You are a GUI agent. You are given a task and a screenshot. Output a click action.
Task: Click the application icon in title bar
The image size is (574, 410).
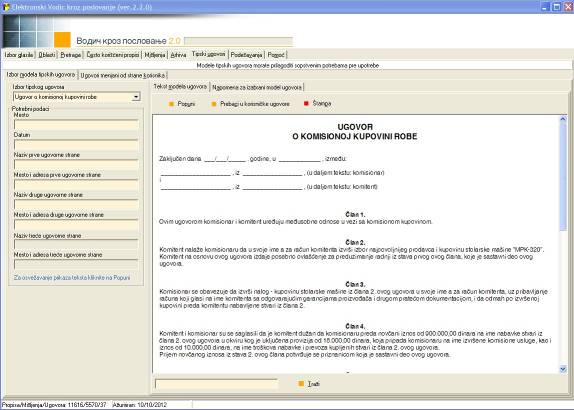6,7
